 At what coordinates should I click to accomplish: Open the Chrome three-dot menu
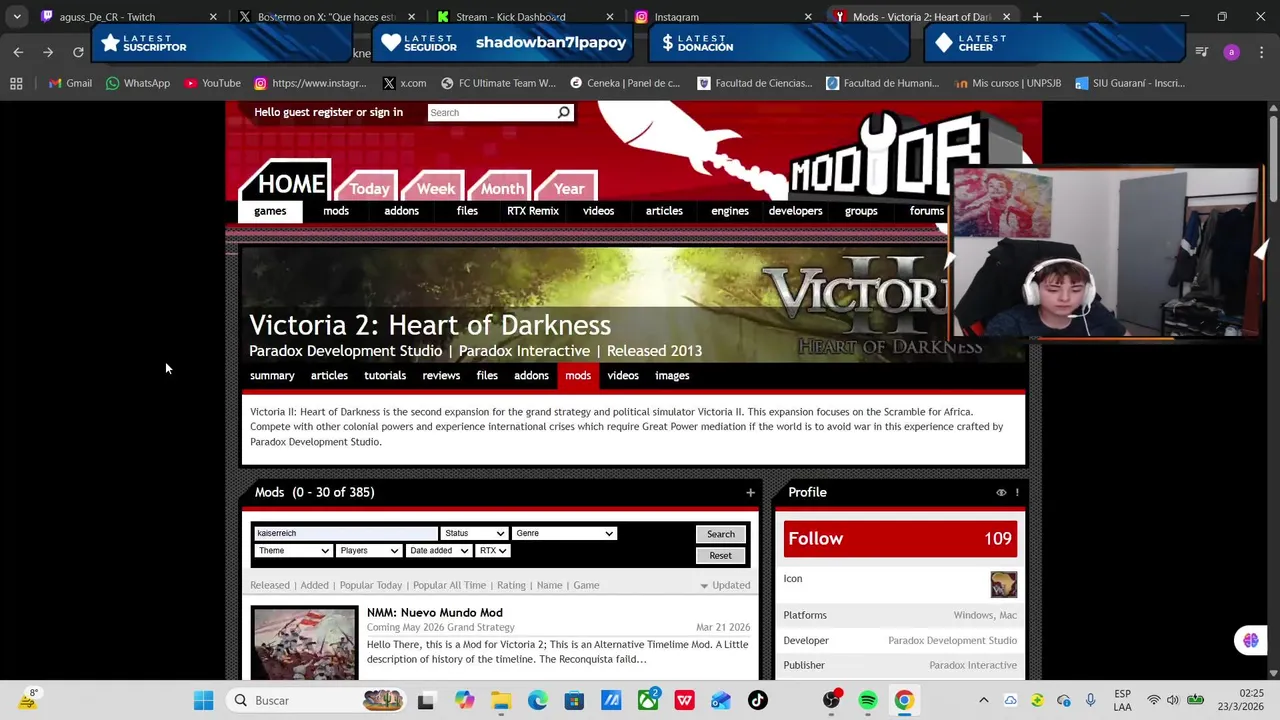click(x=1261, y=52)
